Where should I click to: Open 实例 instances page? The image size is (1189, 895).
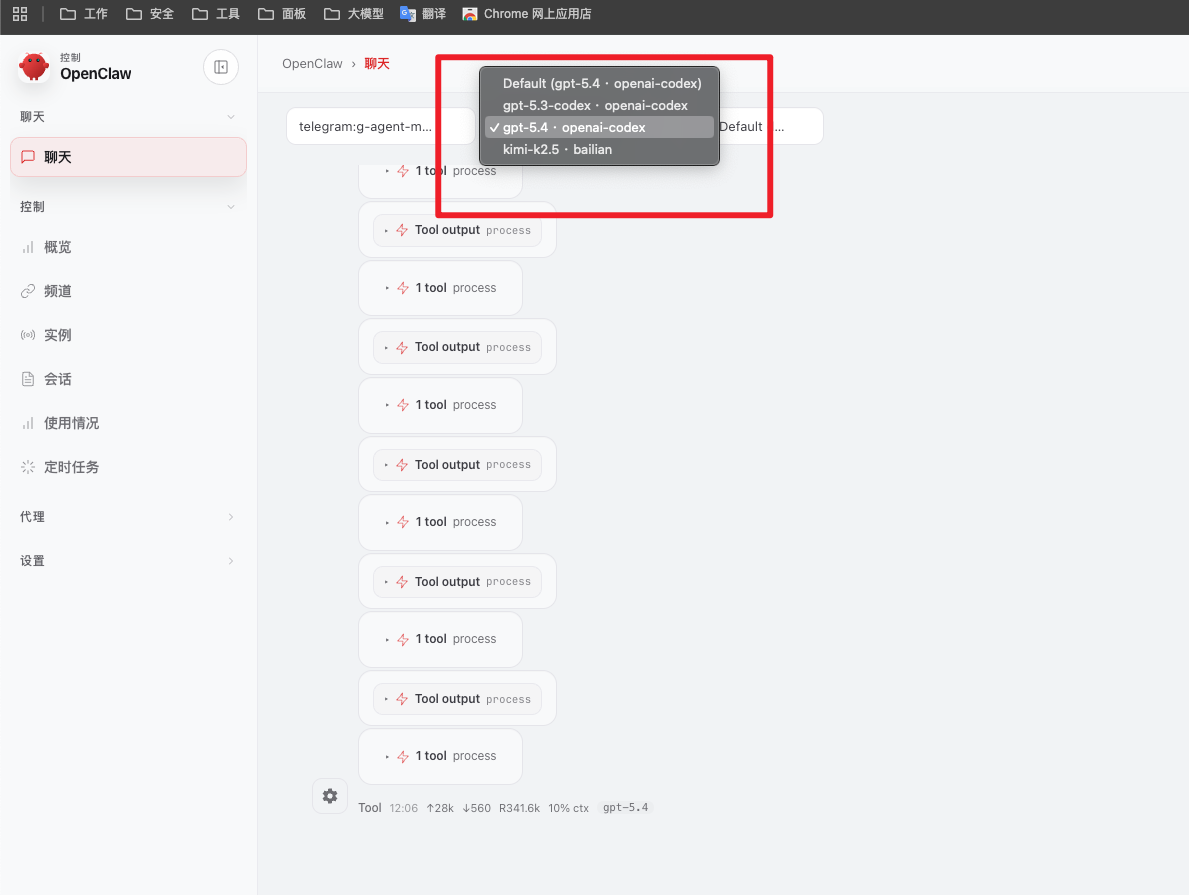pos(57,335)
